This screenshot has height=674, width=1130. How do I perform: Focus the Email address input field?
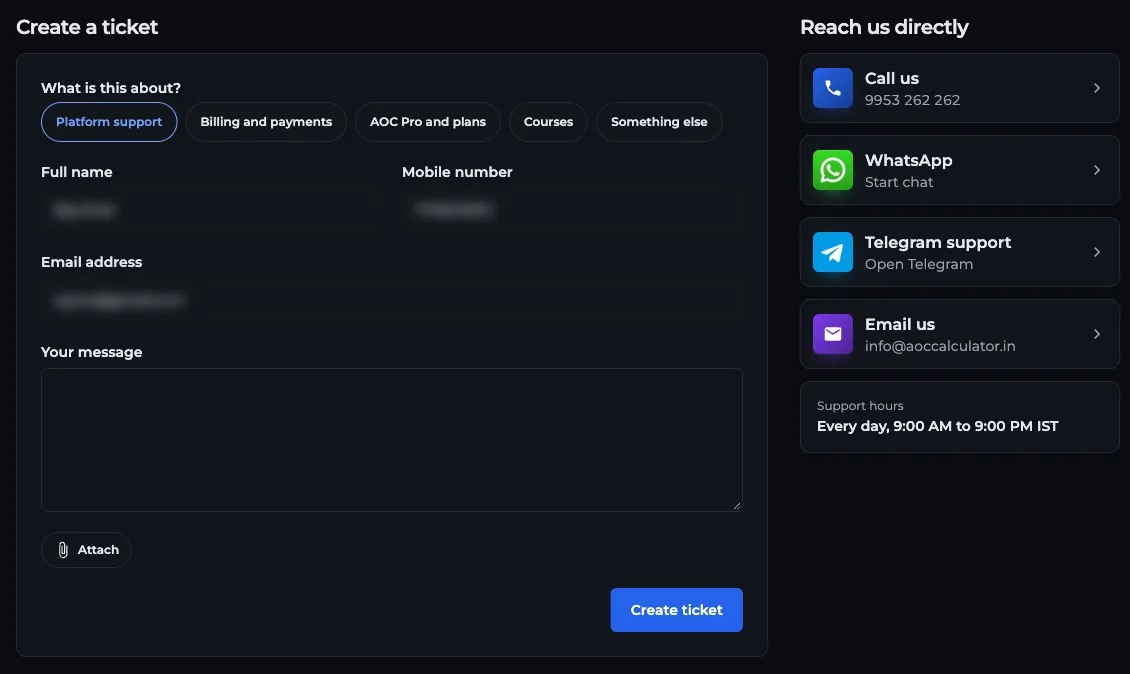[392, 300]
